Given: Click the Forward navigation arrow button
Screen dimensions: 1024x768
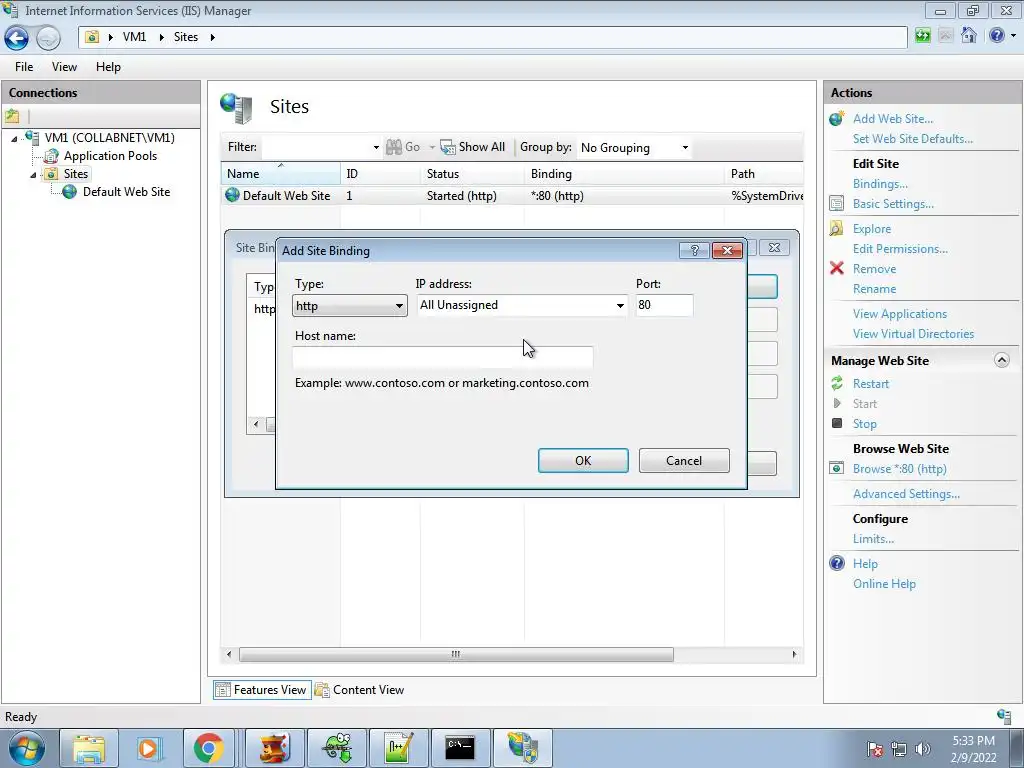Looking at the screenshot, I should 48,38.
